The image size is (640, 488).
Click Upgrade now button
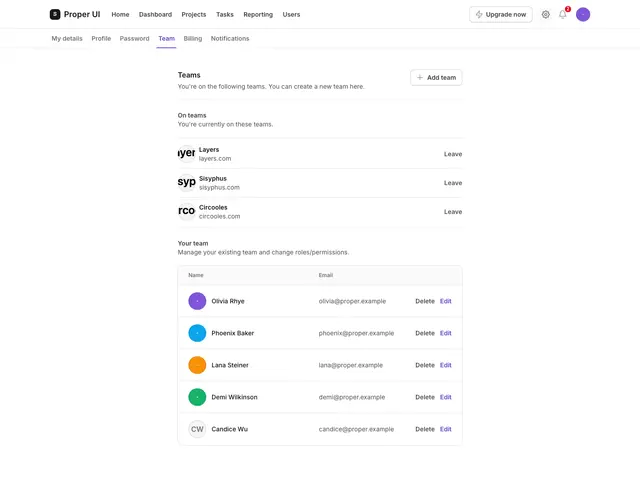[501, 14]
